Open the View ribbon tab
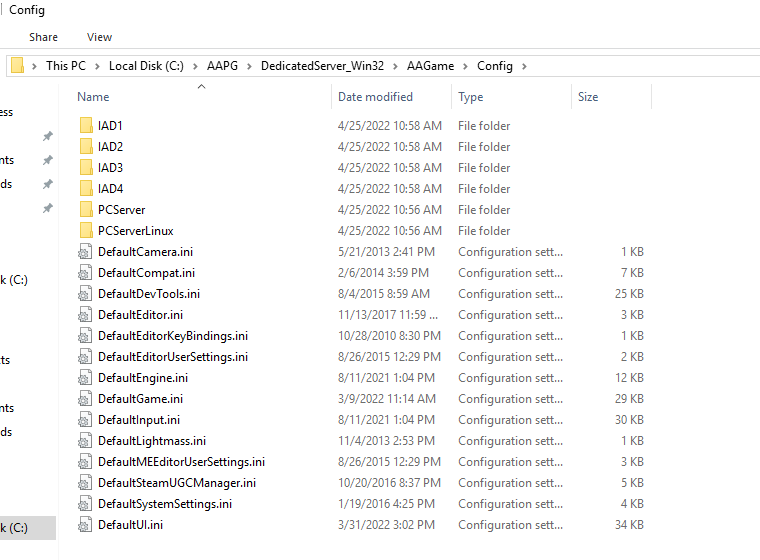760x560 pixels. tap(99, 37)
